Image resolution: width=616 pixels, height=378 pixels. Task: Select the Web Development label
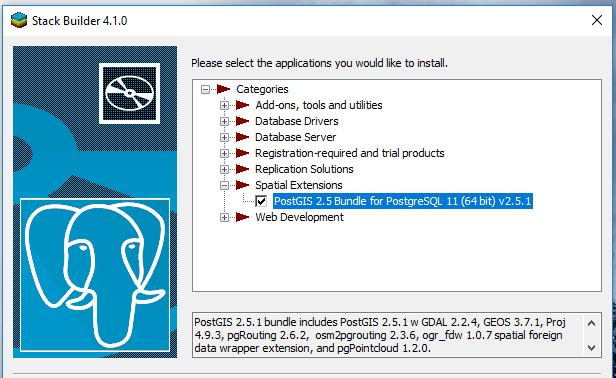point(299,217)
